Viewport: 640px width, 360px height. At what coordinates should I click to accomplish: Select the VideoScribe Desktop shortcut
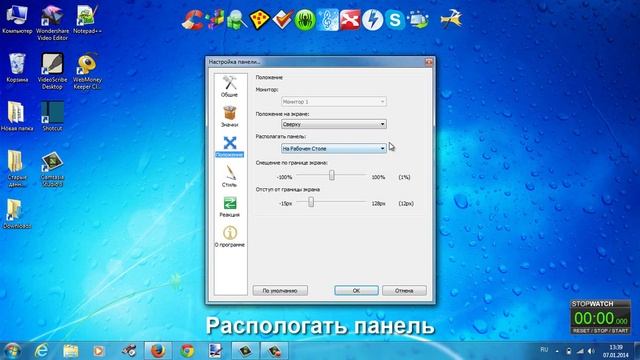[52, 71]
